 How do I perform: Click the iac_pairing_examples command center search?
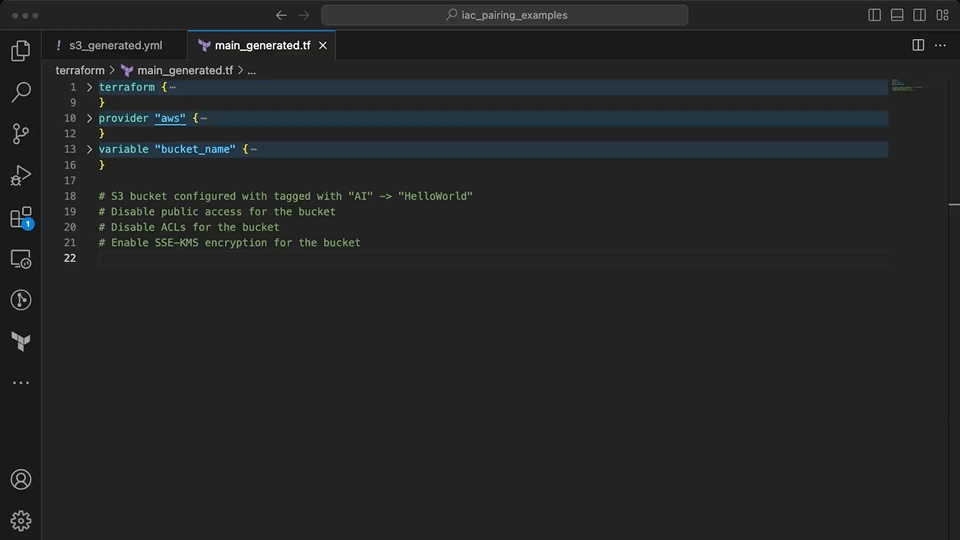pyautogui.click(x=505, y=15)
